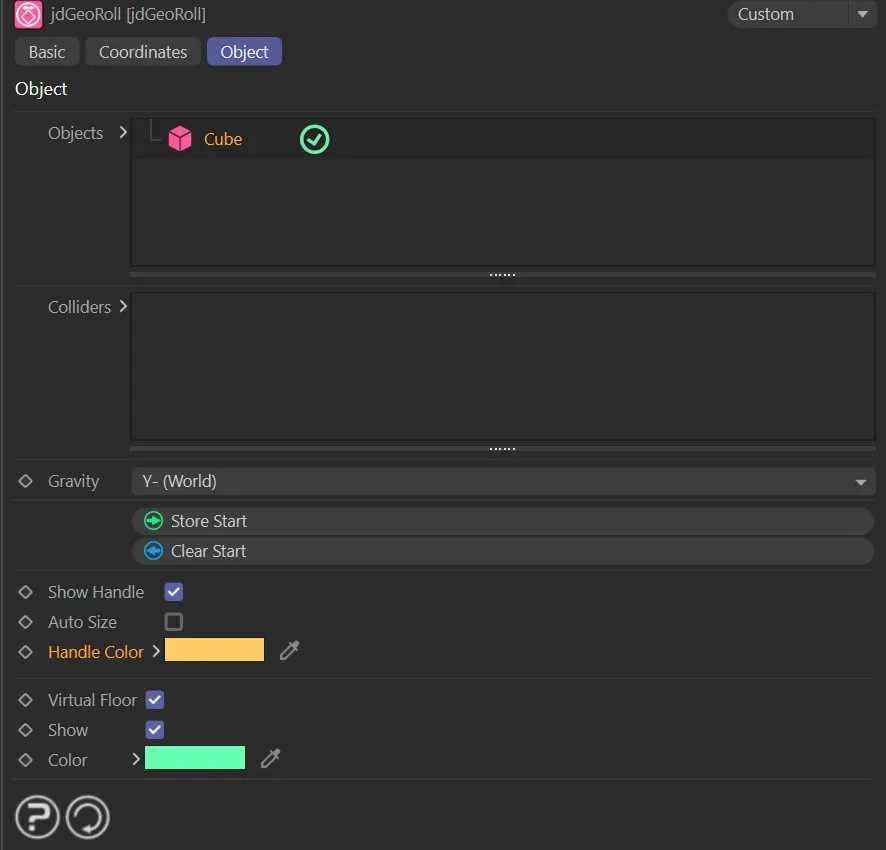Screen dimensions: 886x850
Task: Click the orange Handle Color swatch
Action: [x=214, y=651]
